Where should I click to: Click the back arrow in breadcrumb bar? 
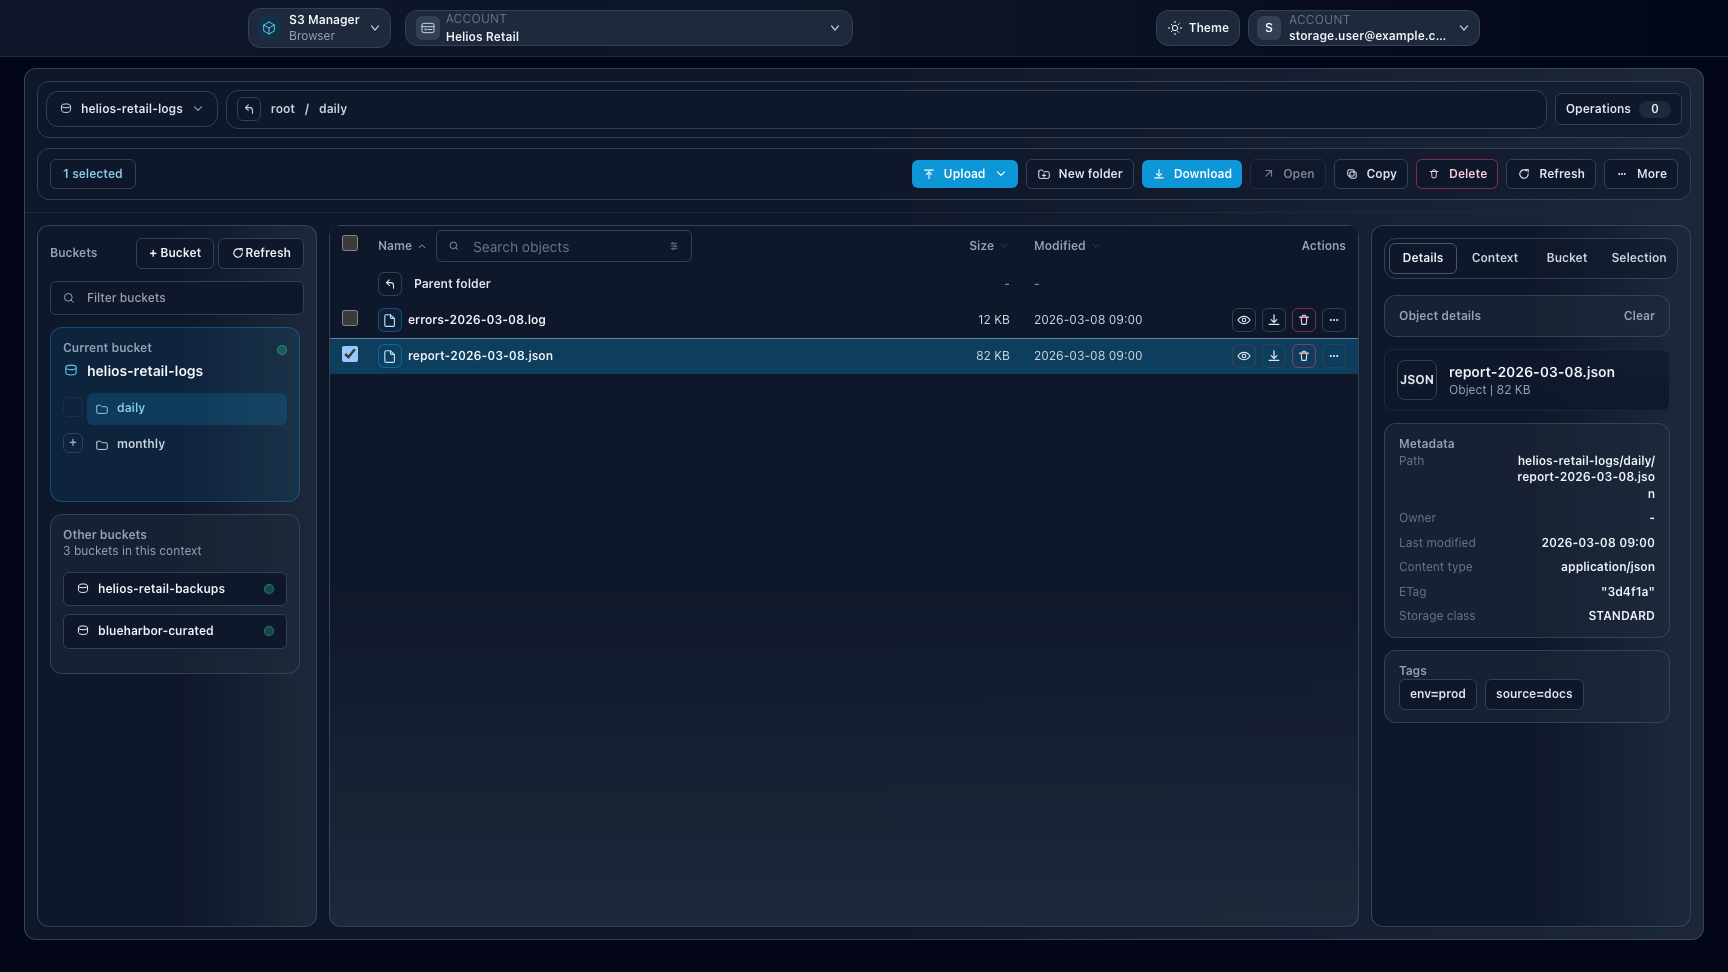pyautogui.click(x=249, y=109)
